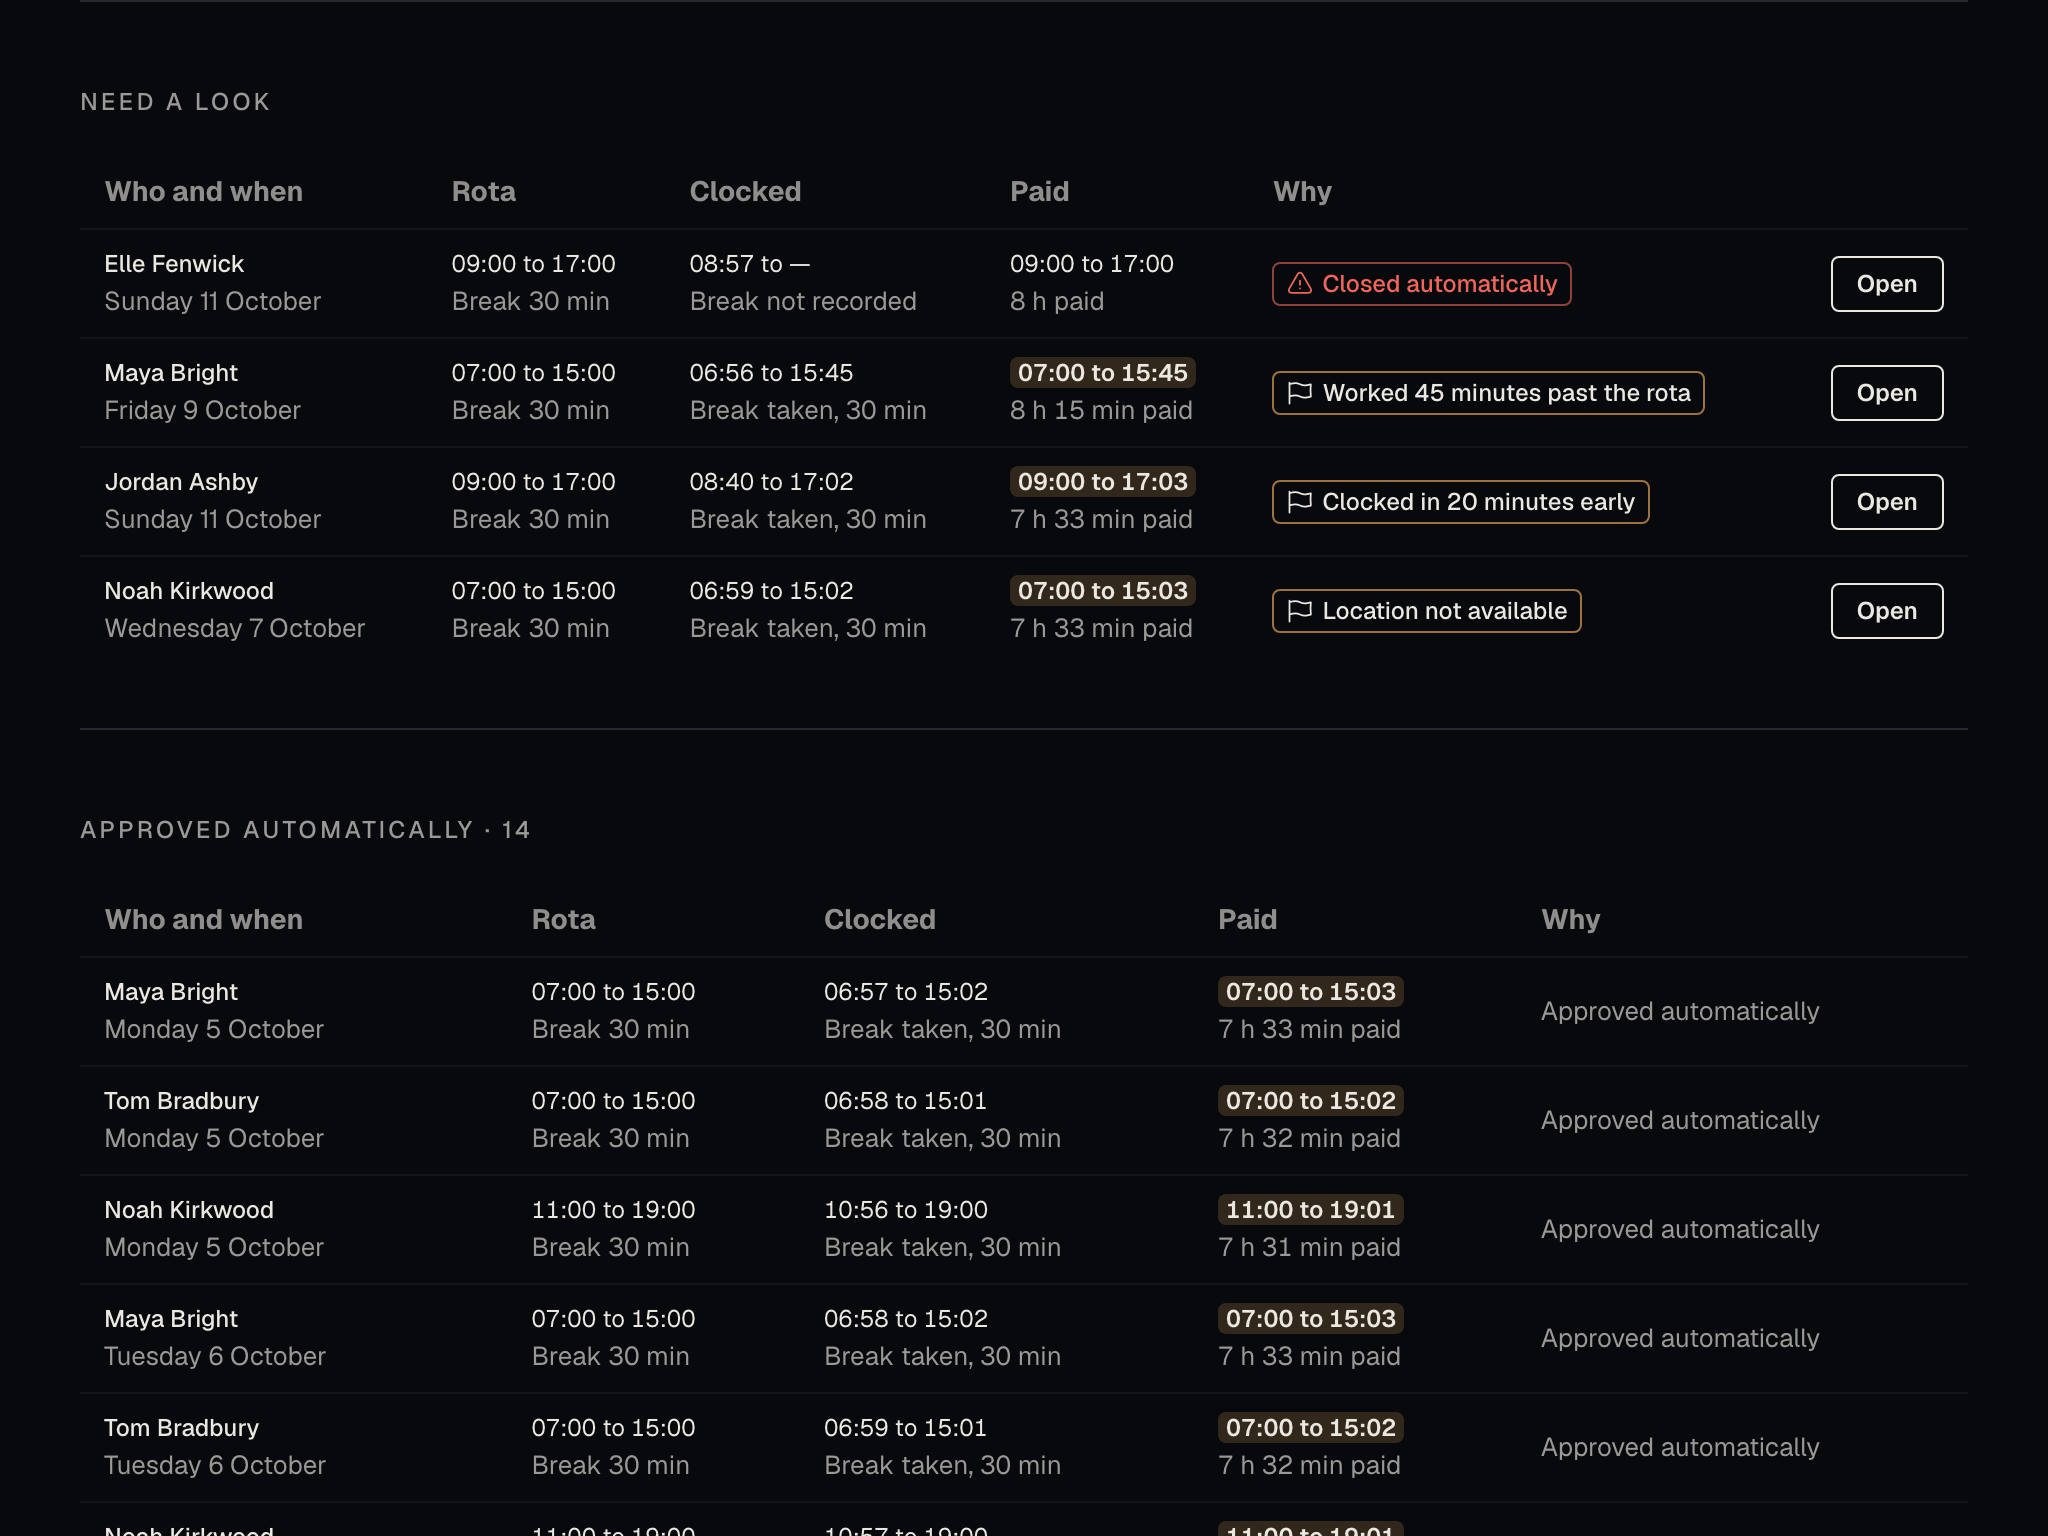Click highlighted paid time 07:00 to 15:45
The width and height of the screenshot is (2048, 1536).
tap(1102, 373)
